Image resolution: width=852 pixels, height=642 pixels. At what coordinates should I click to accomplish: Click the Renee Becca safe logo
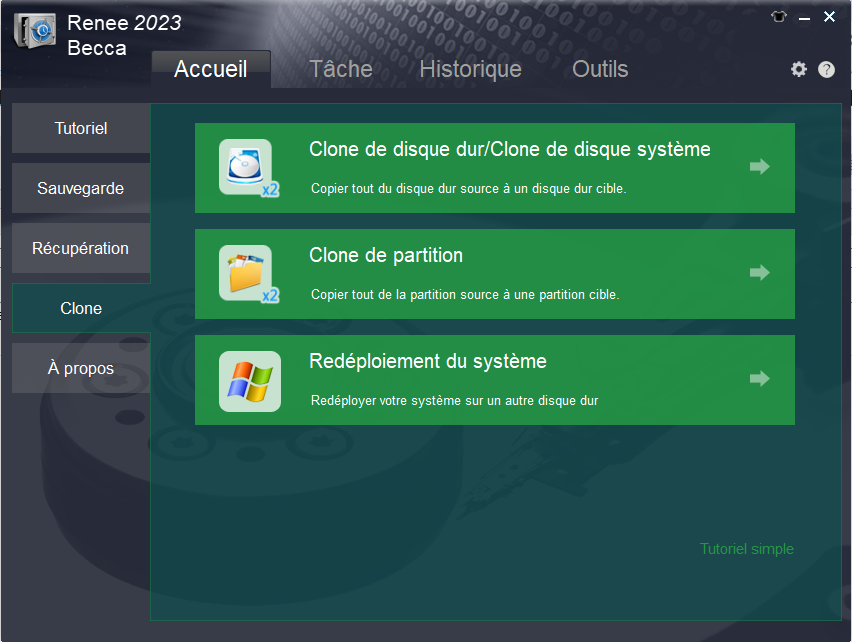coord(35,30)
